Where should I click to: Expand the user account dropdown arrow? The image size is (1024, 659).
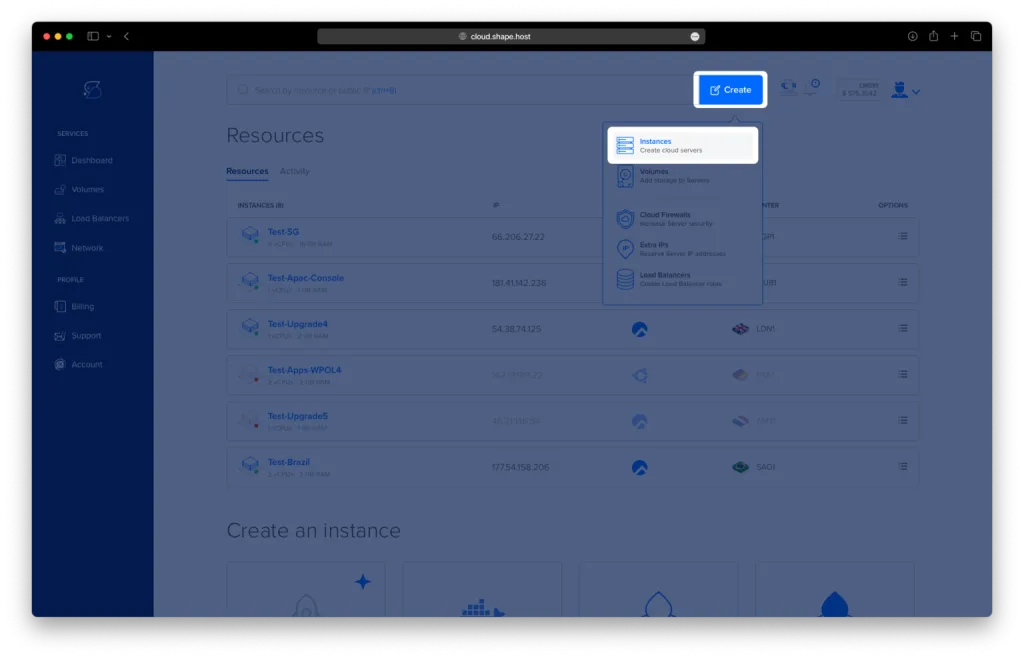(x=916, y=92)
